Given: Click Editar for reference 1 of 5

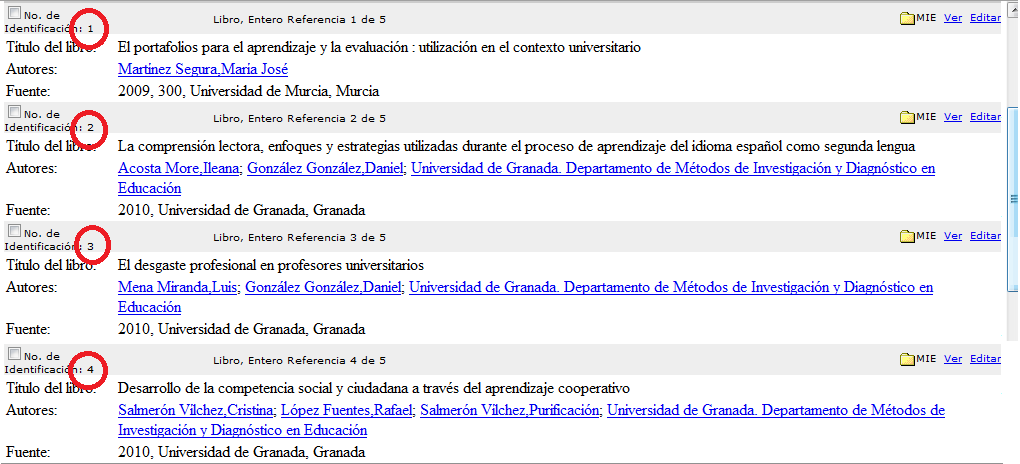Looking at the screenshot, I should [985, 18].
